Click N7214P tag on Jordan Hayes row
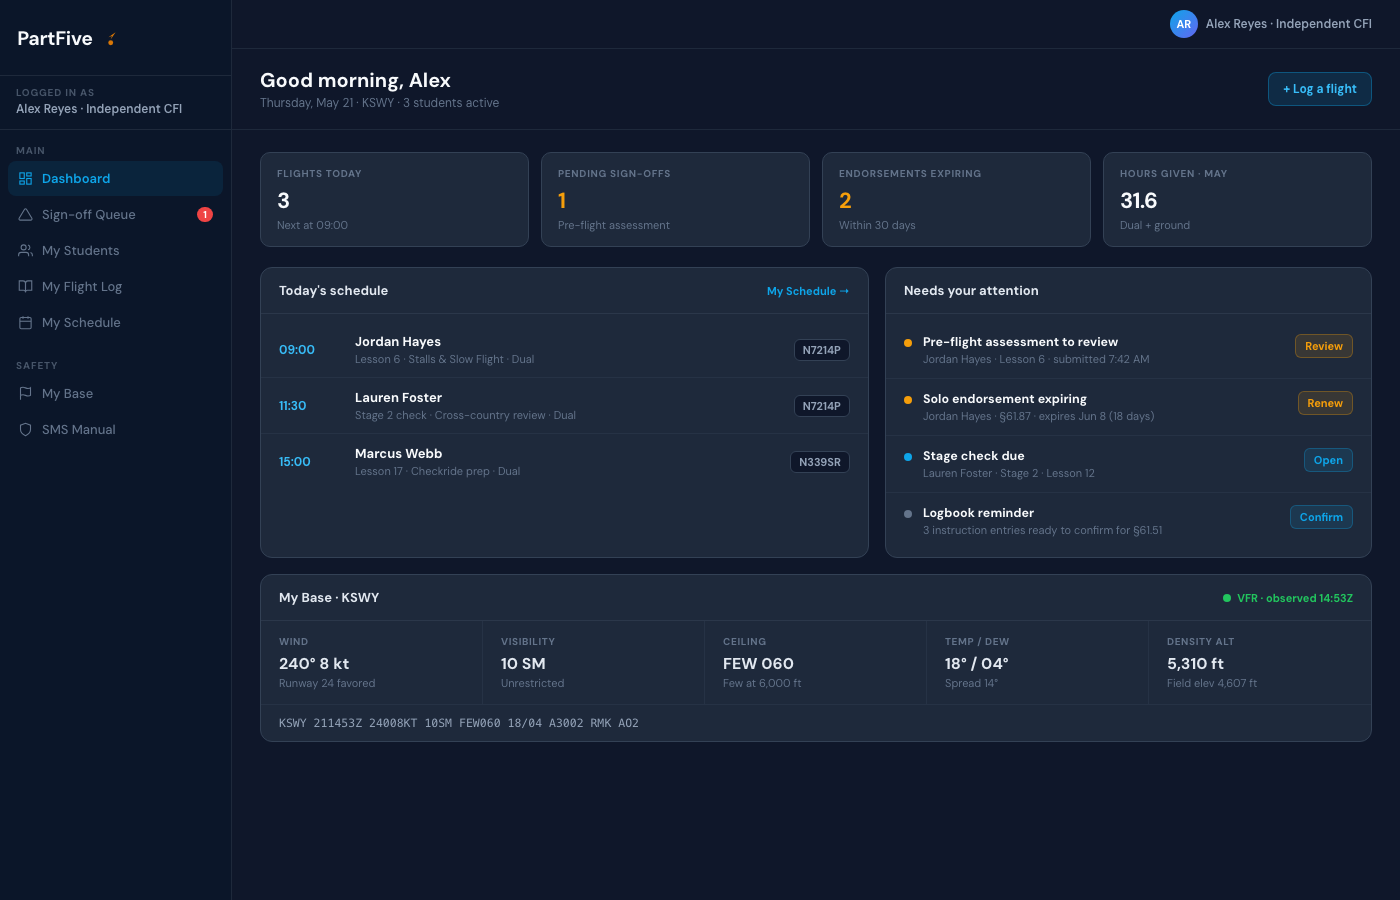1400x900 pixels. [822, 350]
